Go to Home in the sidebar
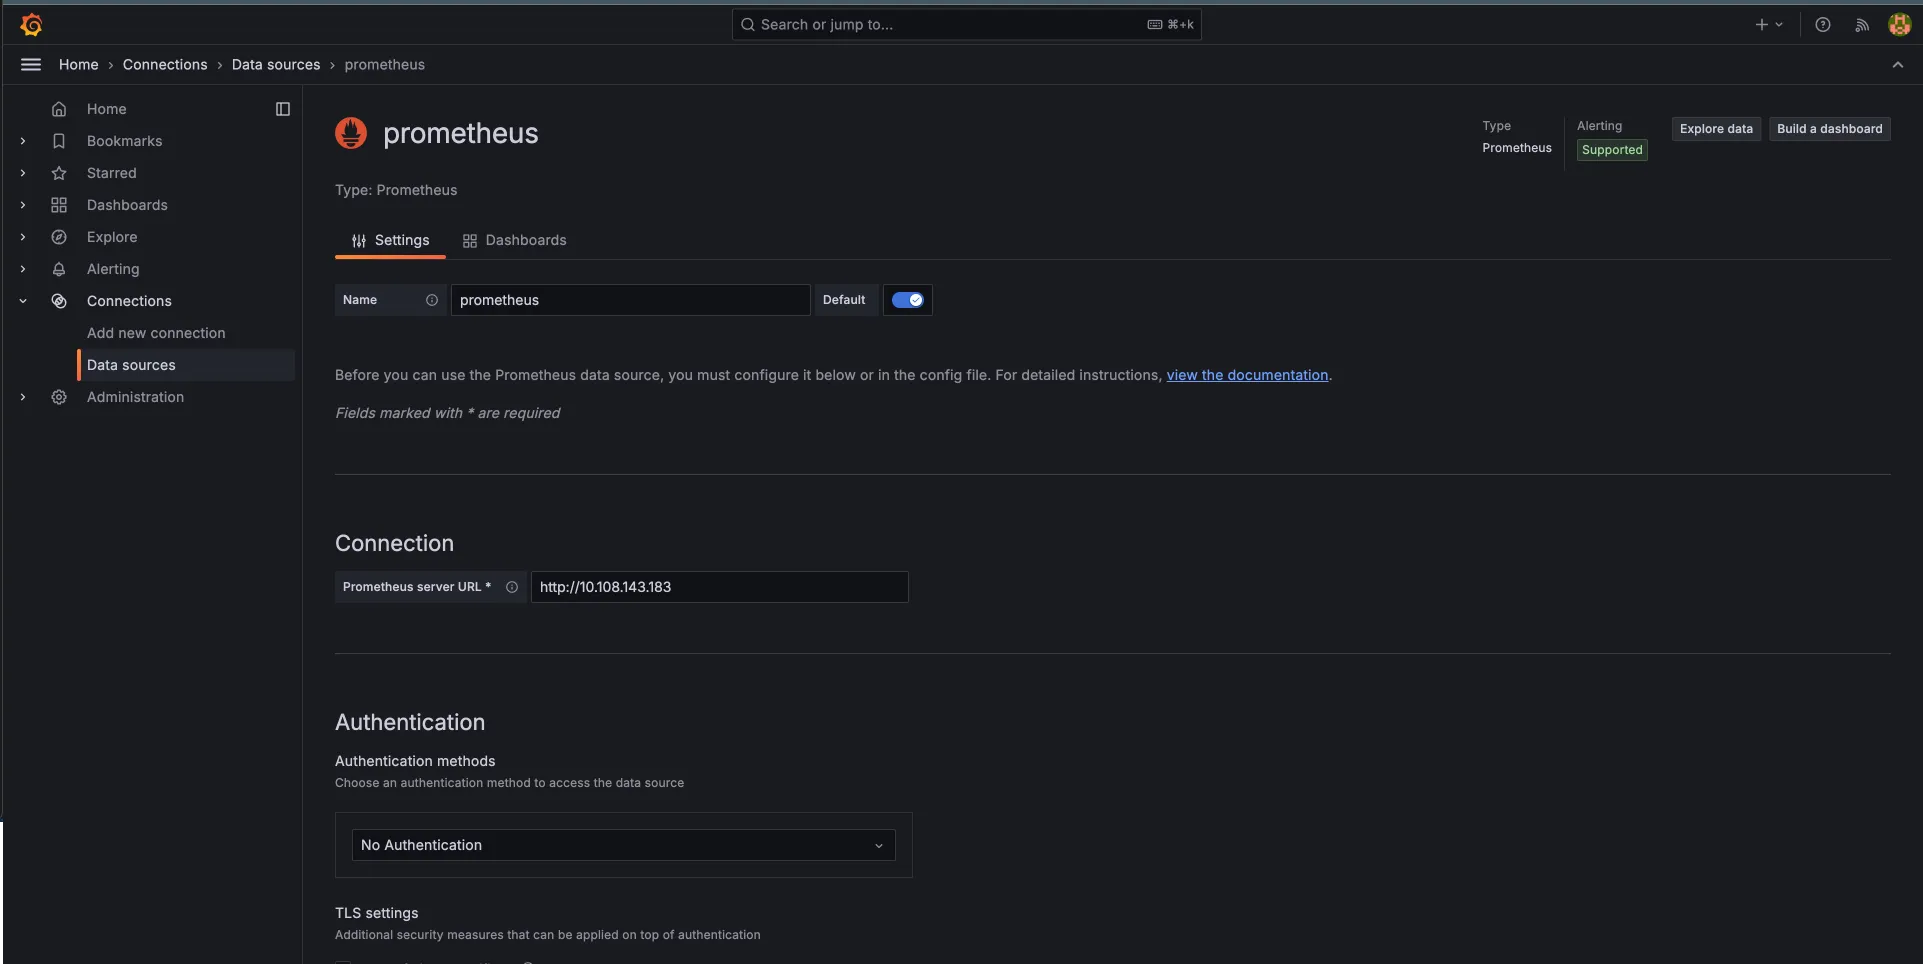Viewport: 1923px width, 964px height. (106, 109)
